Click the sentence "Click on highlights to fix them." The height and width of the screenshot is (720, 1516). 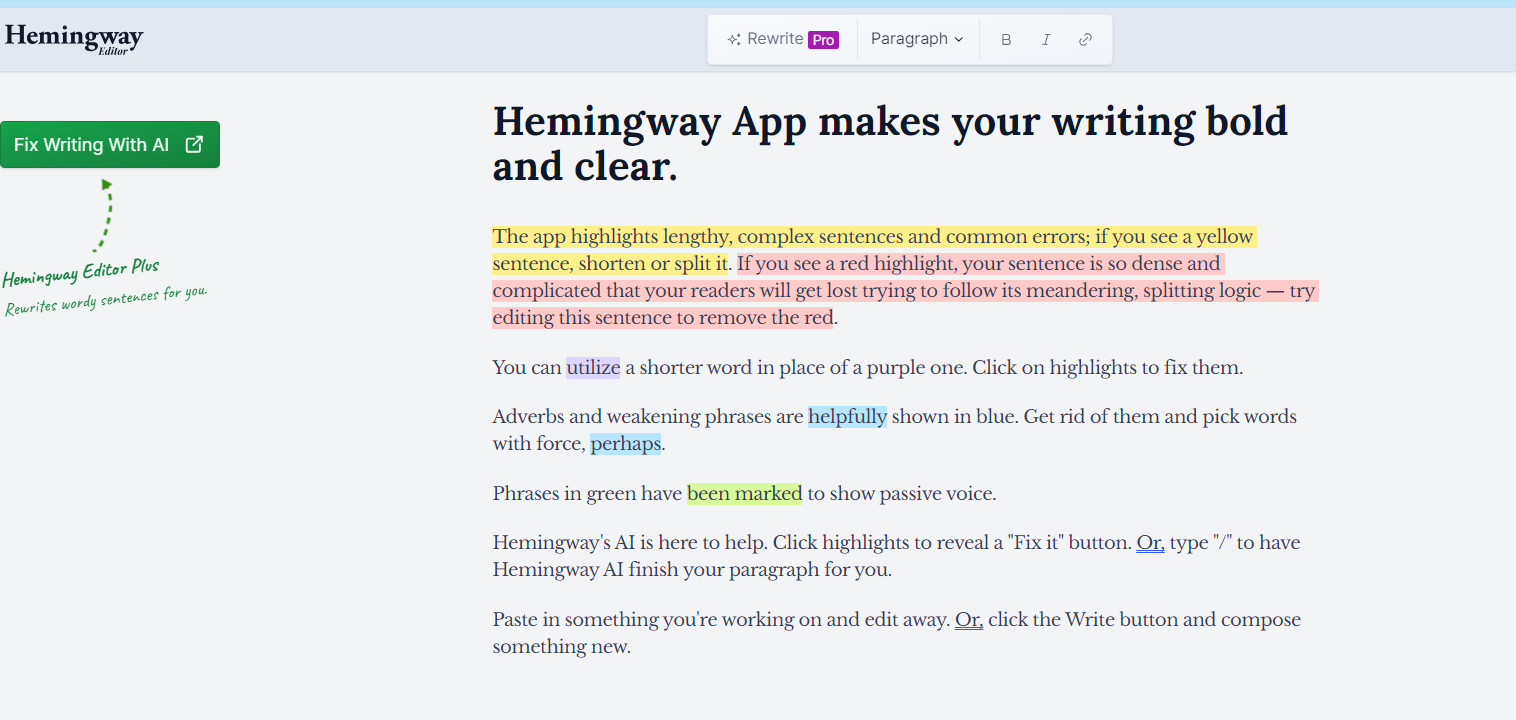[x=1107, y=367]
